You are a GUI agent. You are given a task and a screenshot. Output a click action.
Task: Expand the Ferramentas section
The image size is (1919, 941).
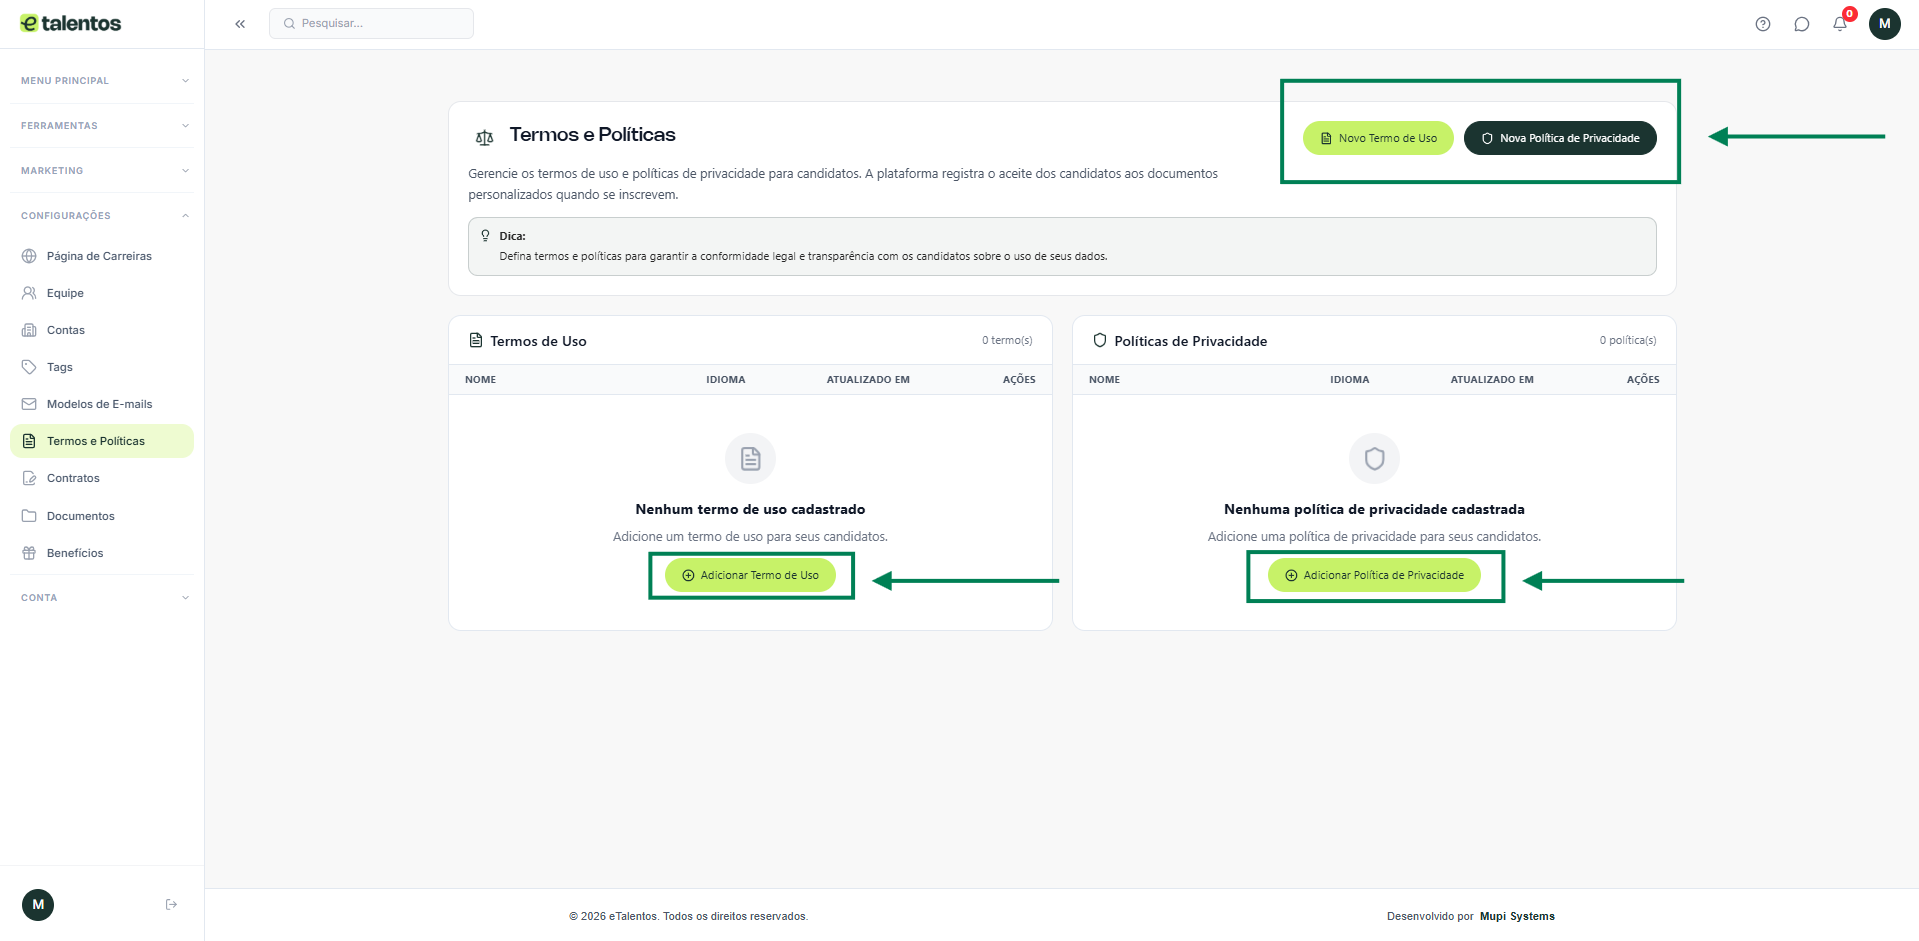(x=102, y=126)
